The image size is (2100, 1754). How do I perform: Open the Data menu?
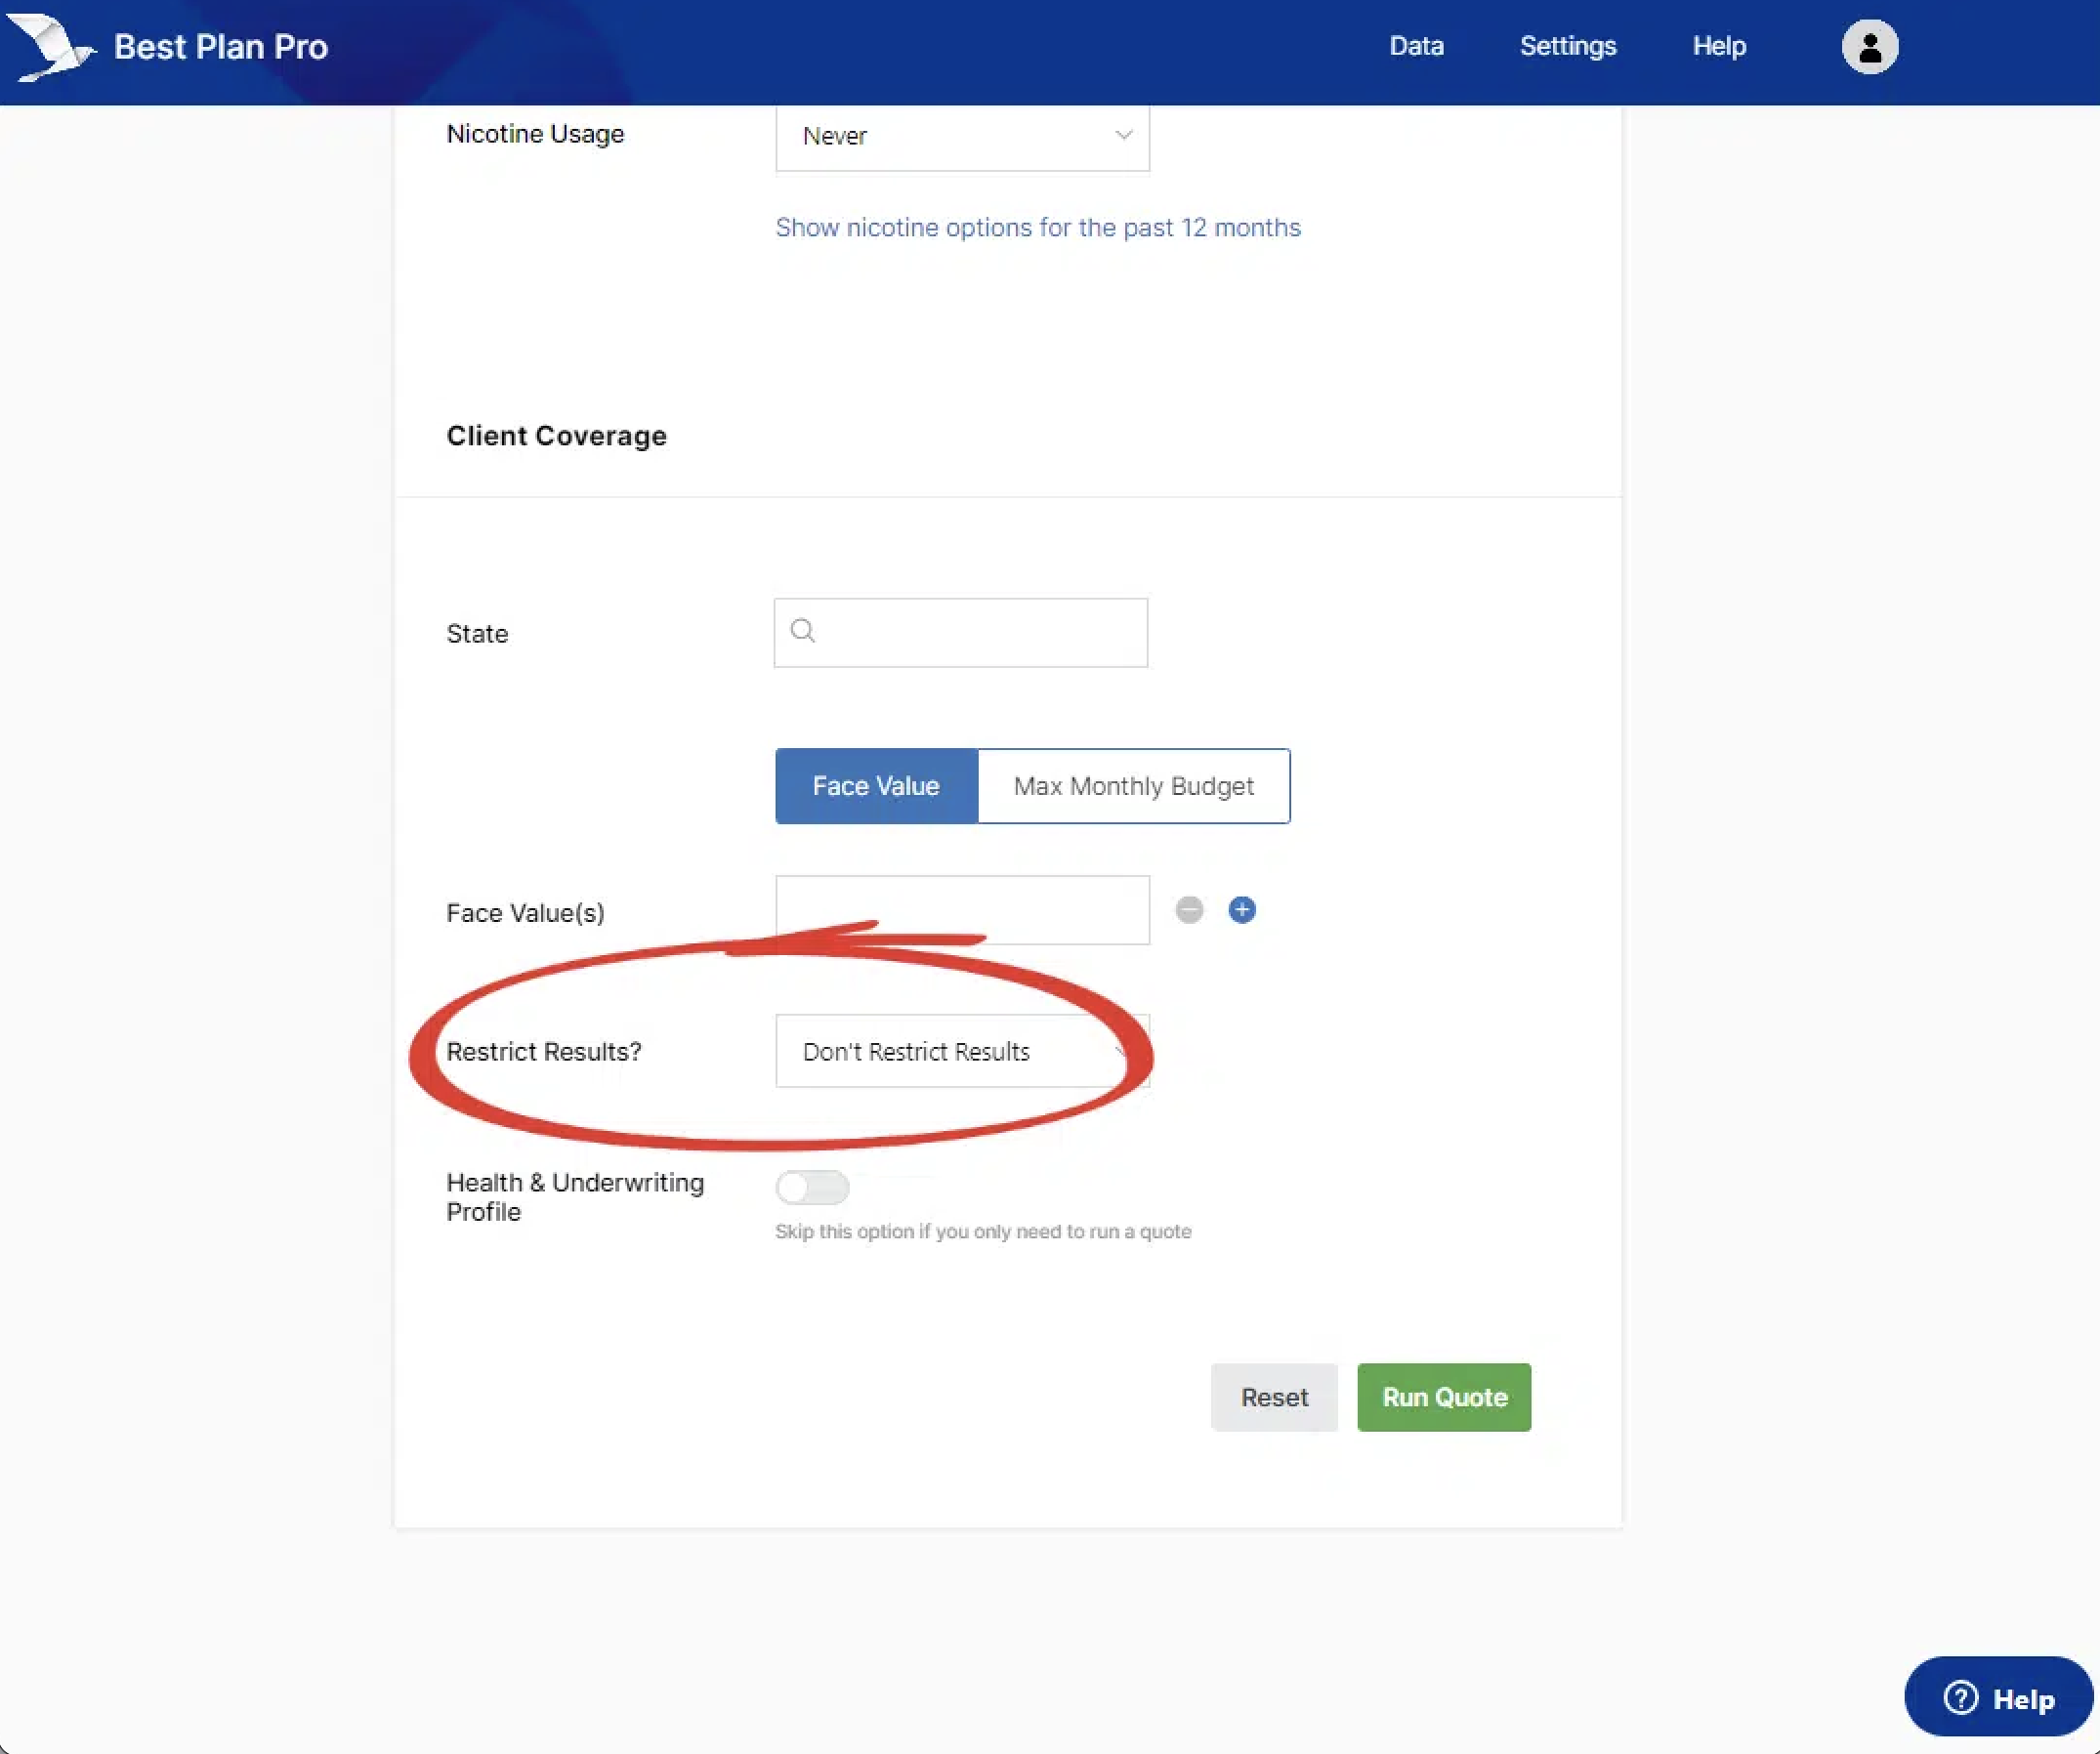tap(1416, 46)
